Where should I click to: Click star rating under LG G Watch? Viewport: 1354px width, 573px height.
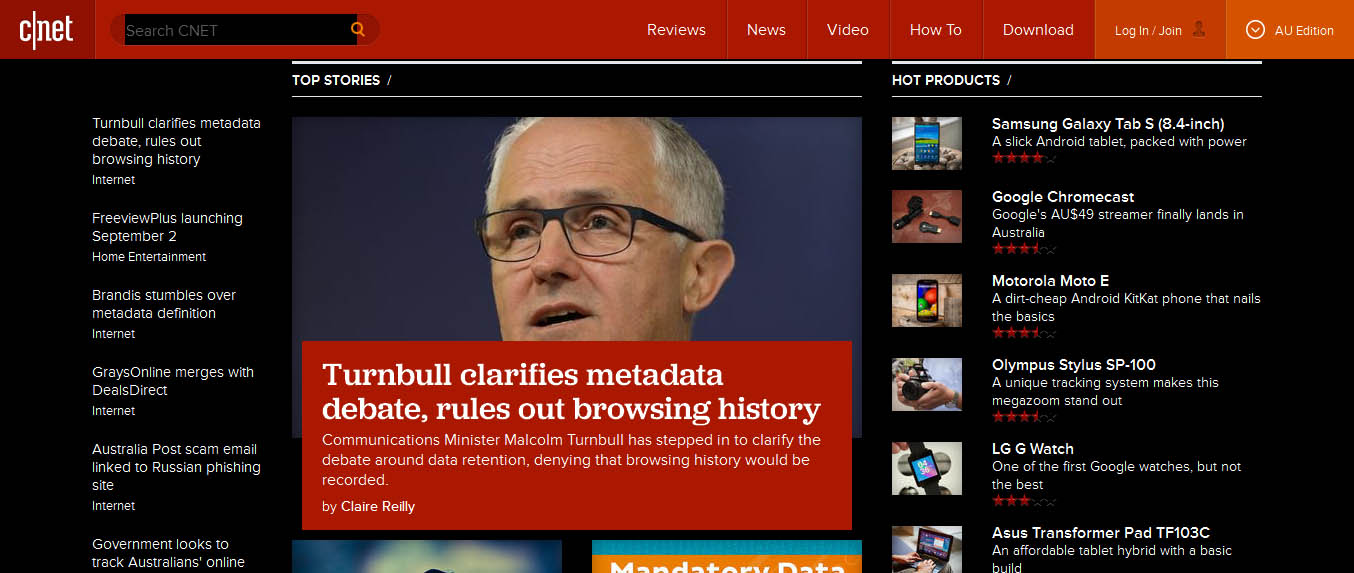click(x=1023, y=501)
